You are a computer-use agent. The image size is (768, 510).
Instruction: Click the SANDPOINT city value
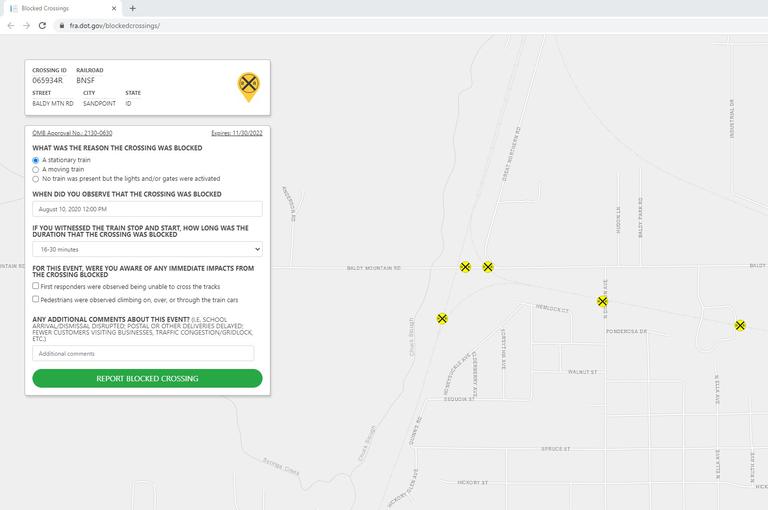point(99,104)
